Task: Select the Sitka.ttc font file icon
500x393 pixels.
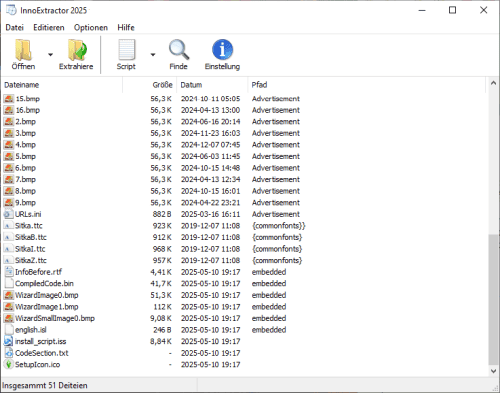Action: pos(9,226)
